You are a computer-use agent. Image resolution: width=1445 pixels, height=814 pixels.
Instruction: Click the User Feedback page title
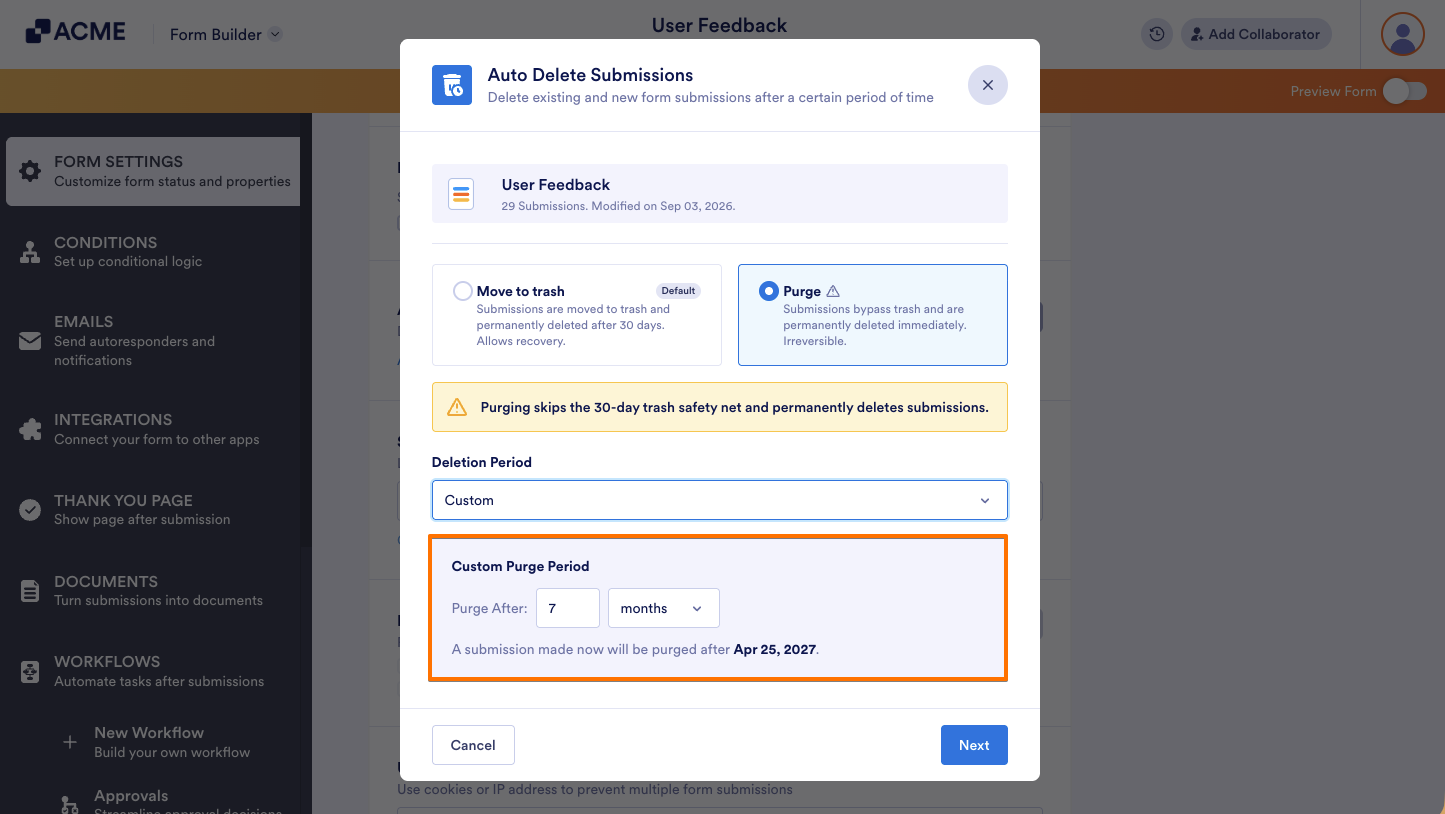click(720, 25)
